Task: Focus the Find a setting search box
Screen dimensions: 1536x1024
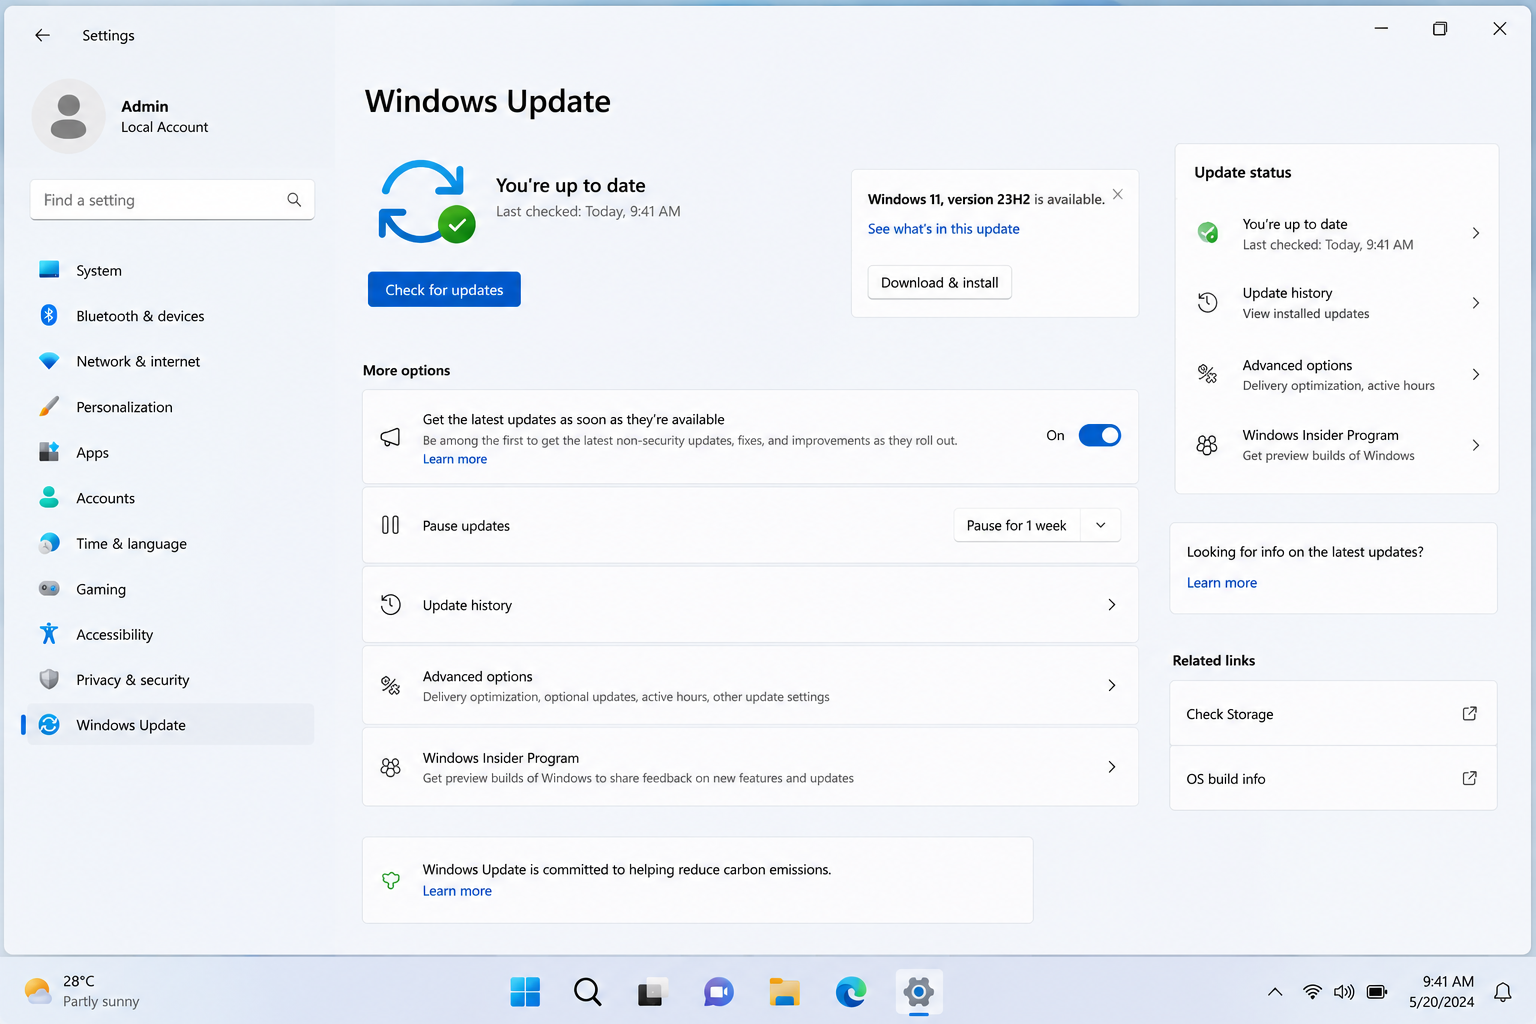Action: (x=172, y=200)
